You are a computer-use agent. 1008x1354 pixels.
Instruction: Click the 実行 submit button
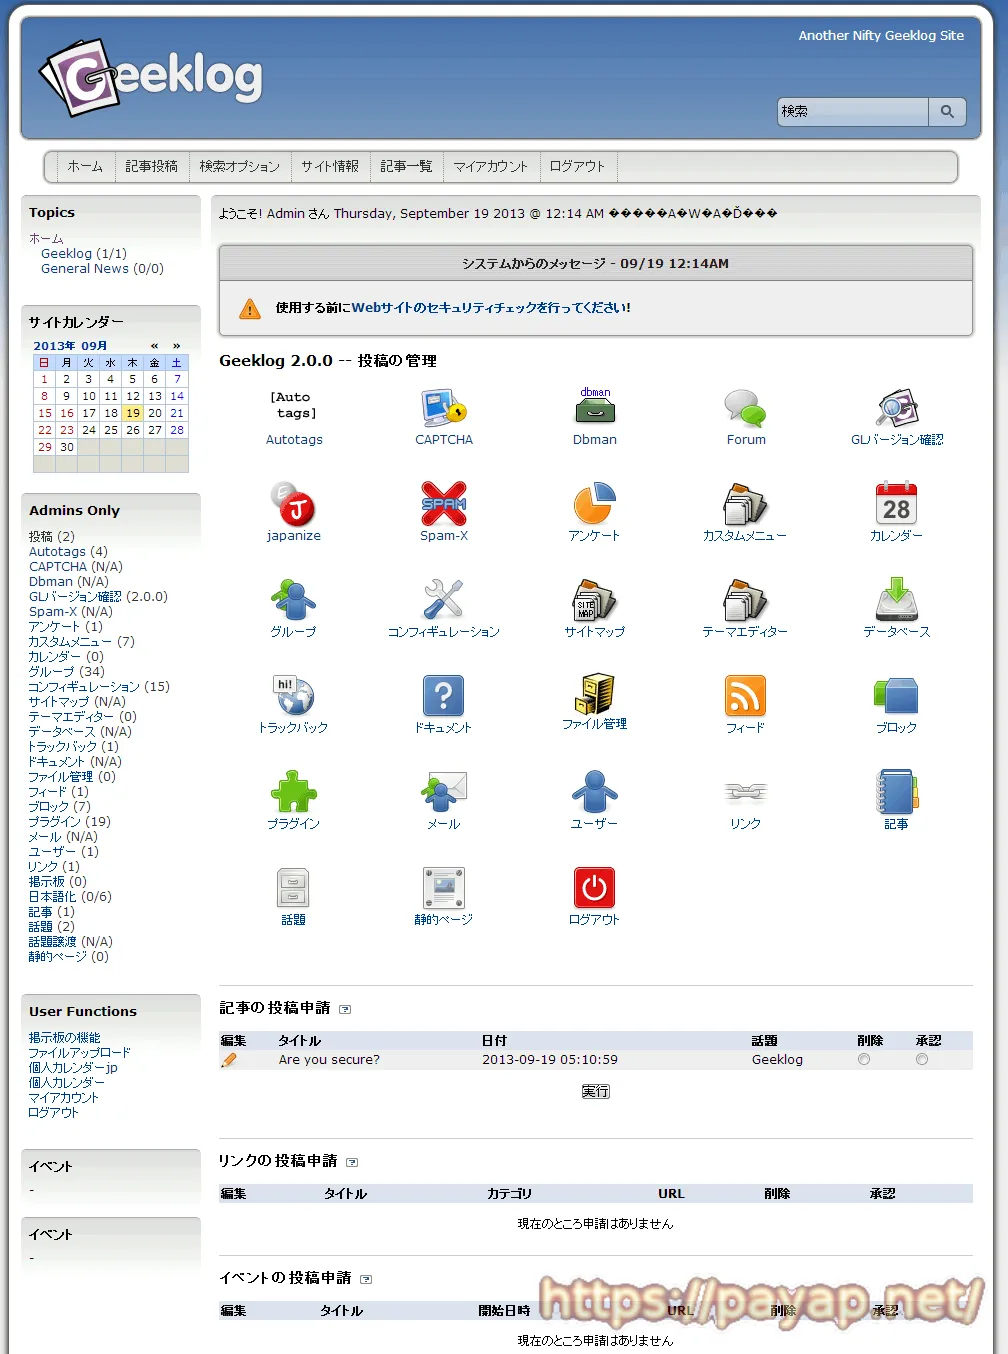pos(596,1092)
